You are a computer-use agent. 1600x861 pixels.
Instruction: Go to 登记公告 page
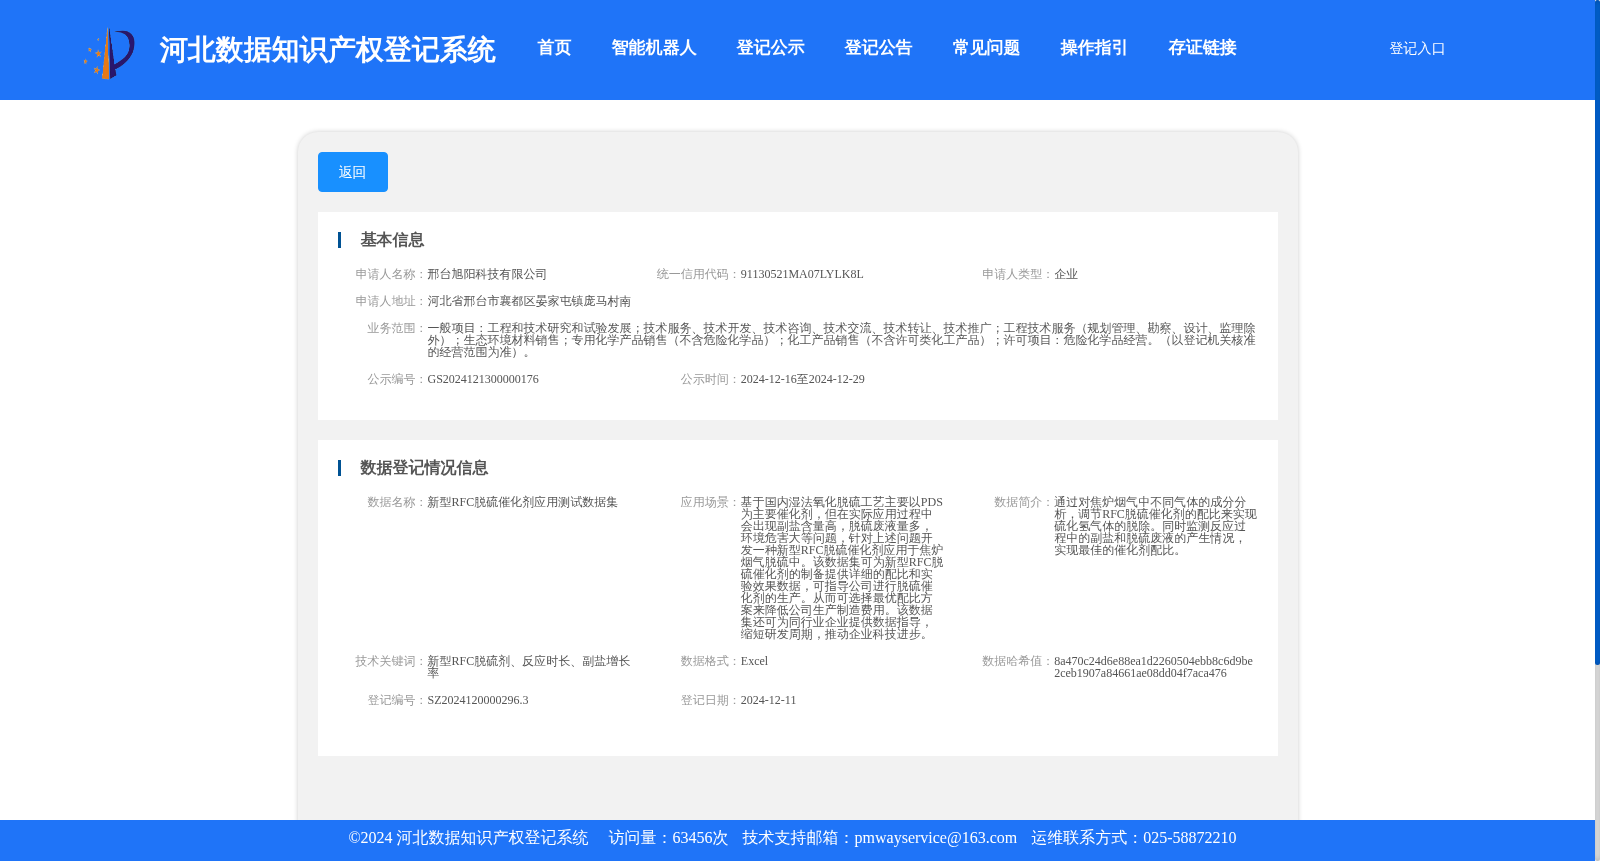pyautogui.click(x=878, y=48)
